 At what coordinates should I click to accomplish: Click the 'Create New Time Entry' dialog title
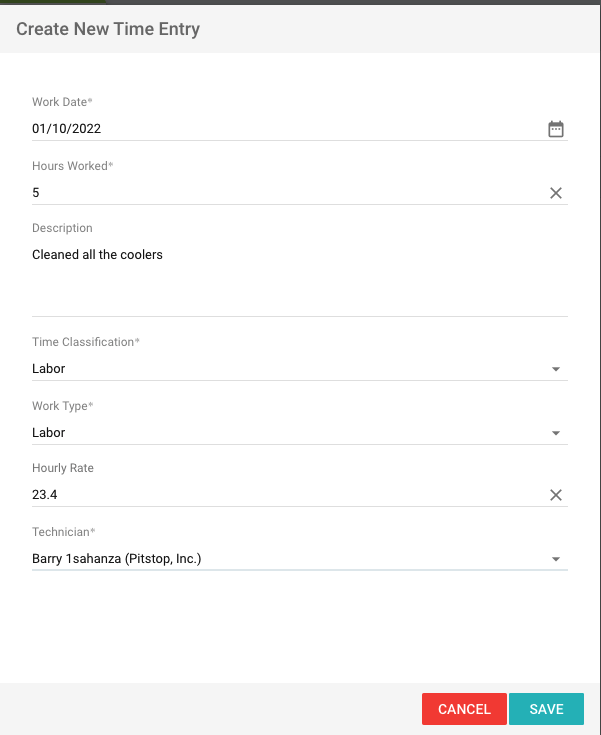tap(108, 29)
